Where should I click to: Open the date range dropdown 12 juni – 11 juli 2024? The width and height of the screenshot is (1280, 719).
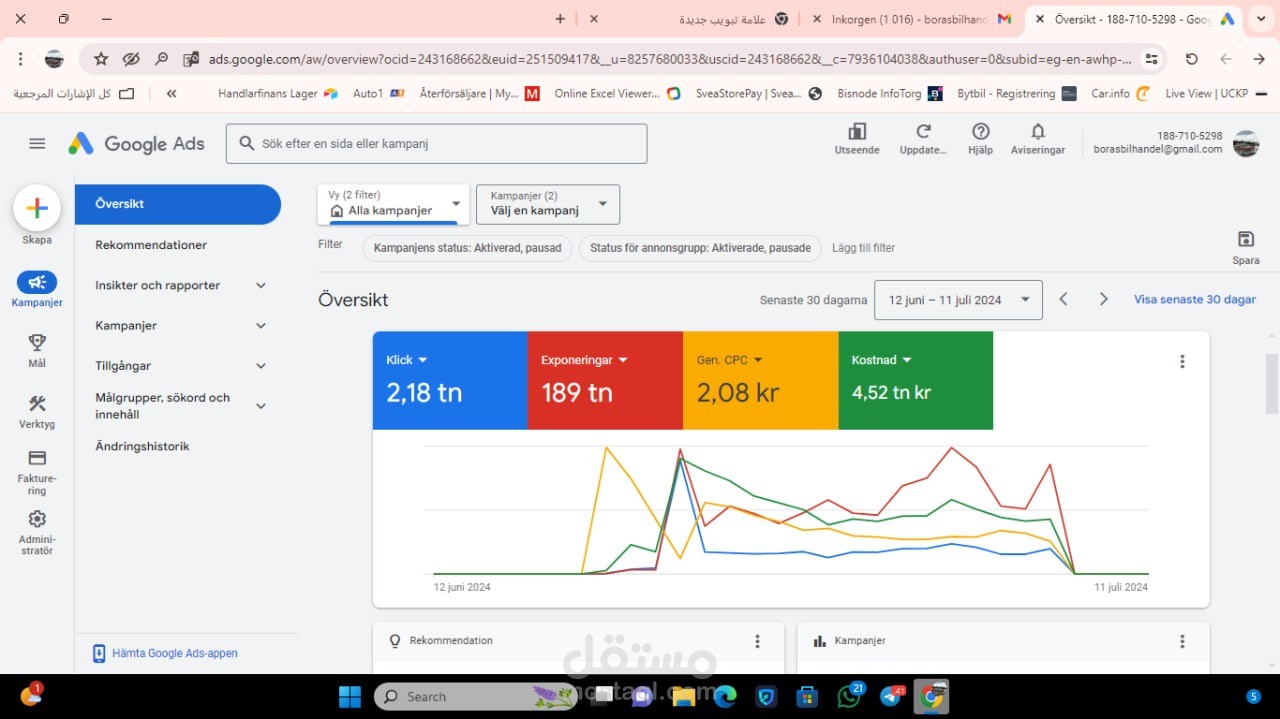958,299
